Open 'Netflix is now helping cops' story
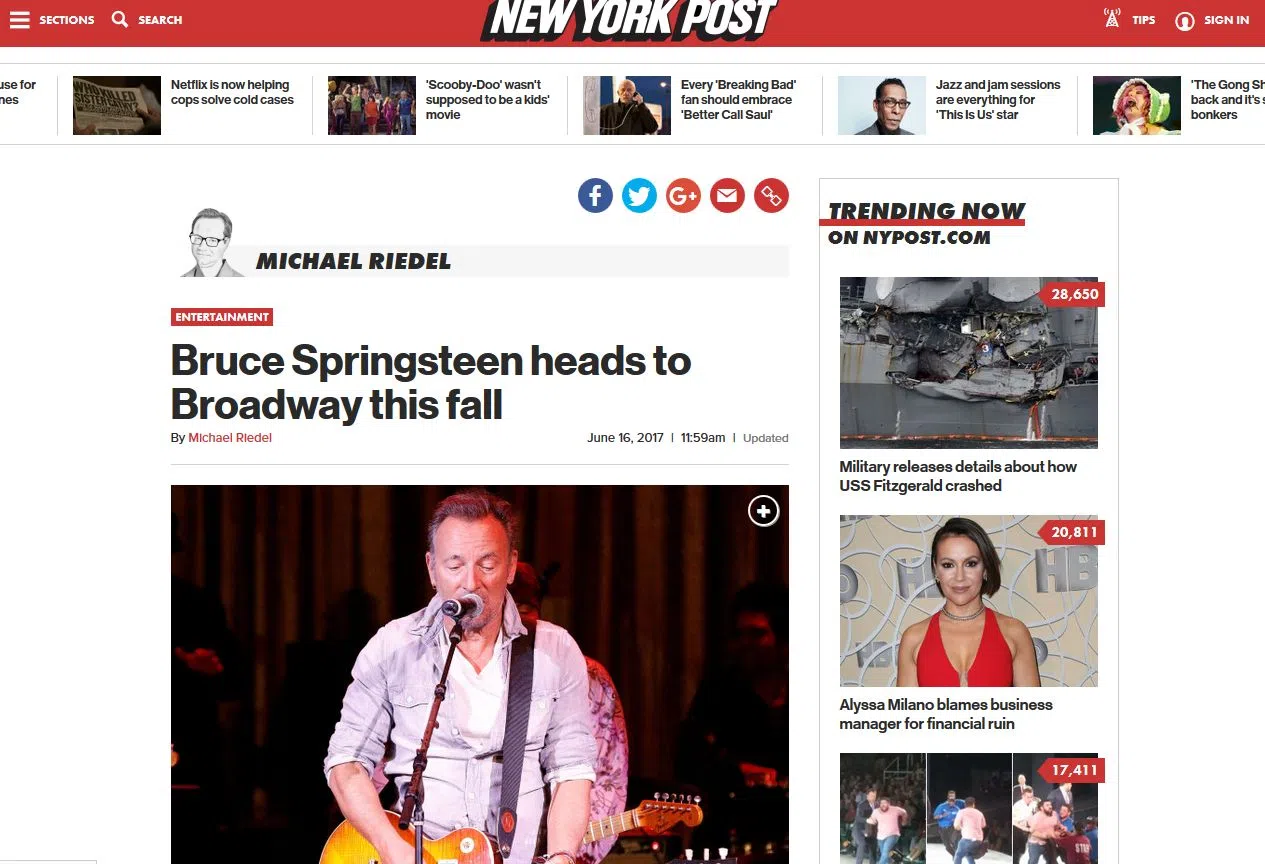The width and height of the screenshot is (1265, 864). click(x=232, y=93)
